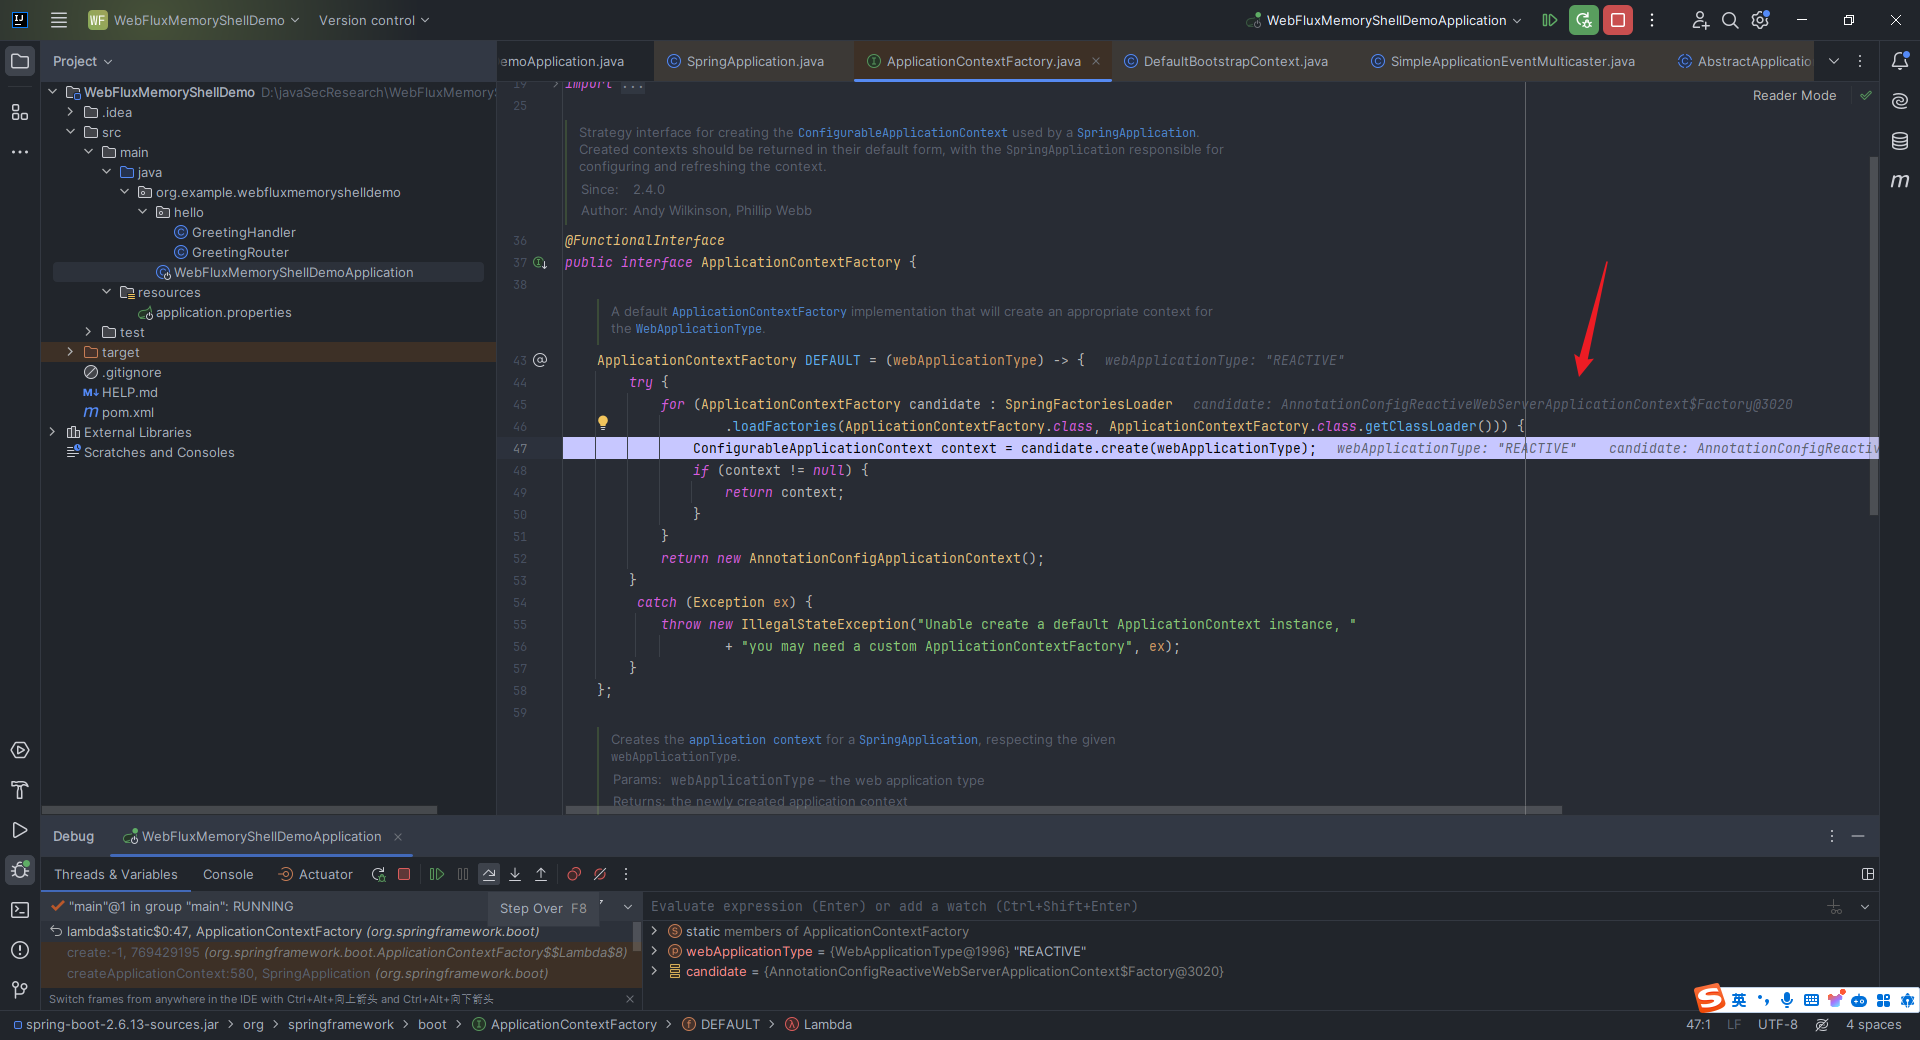Click Pause Program in debug toolbar
This screenshot has height=1040, width=1920.
pos(463,874)
